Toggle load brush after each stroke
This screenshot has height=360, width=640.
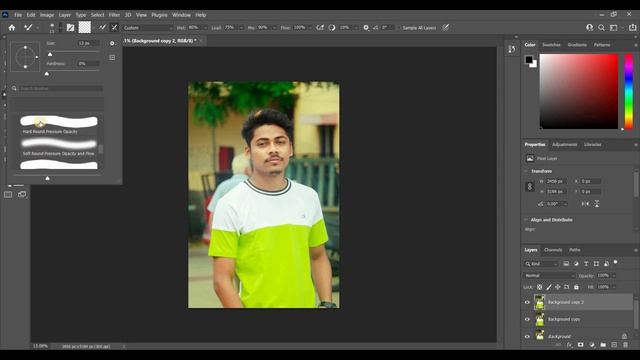coord(102,28)
